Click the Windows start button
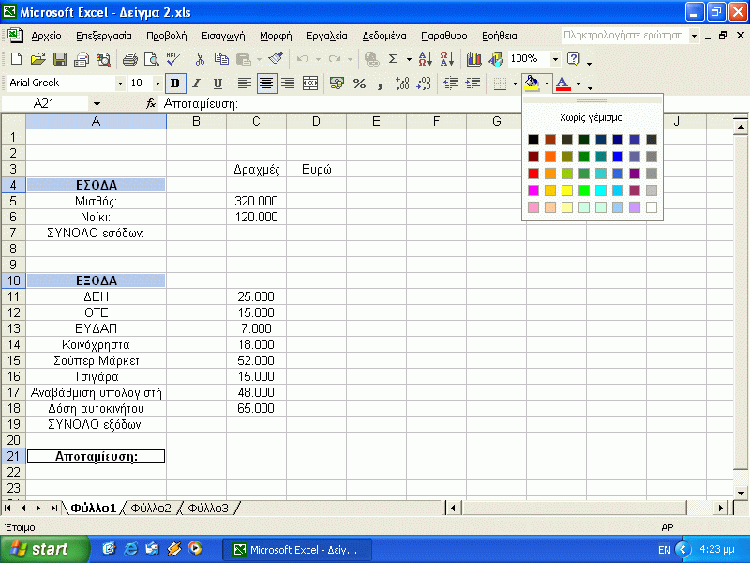The width and height of the screenshot is (750, 563). point(44,549)
